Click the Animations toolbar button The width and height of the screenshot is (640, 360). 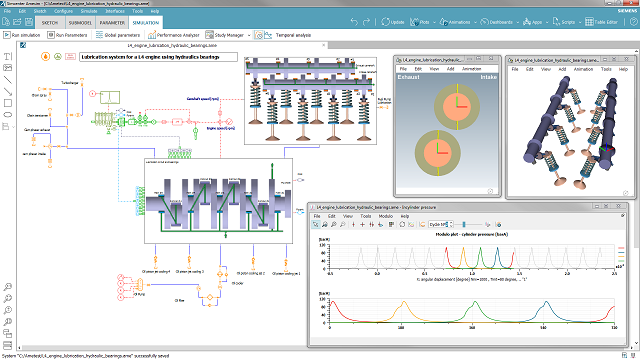(455, 22)
